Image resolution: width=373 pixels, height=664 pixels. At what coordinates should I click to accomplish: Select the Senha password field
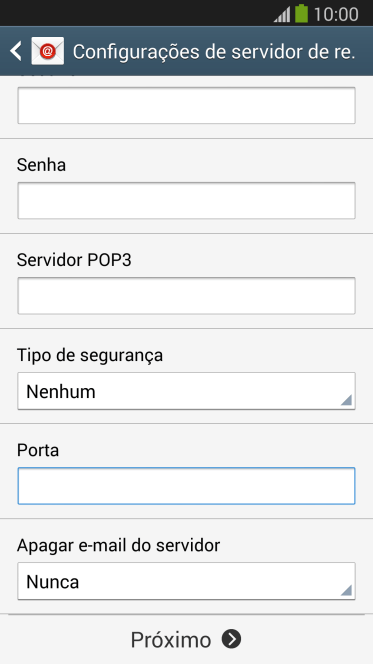(x=186, y=201)
